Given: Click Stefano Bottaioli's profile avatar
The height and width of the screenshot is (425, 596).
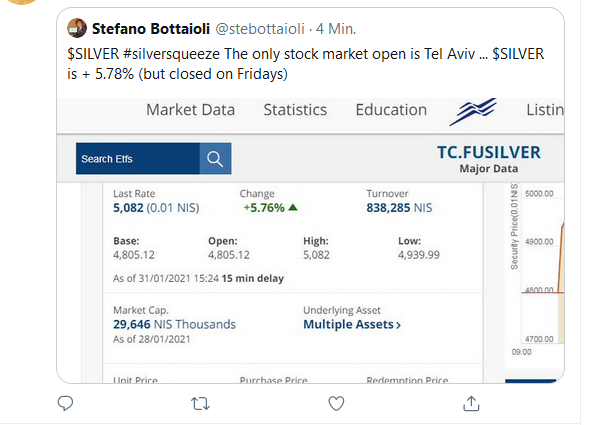Looking at the screenshot, I should [x=77, y=28].
